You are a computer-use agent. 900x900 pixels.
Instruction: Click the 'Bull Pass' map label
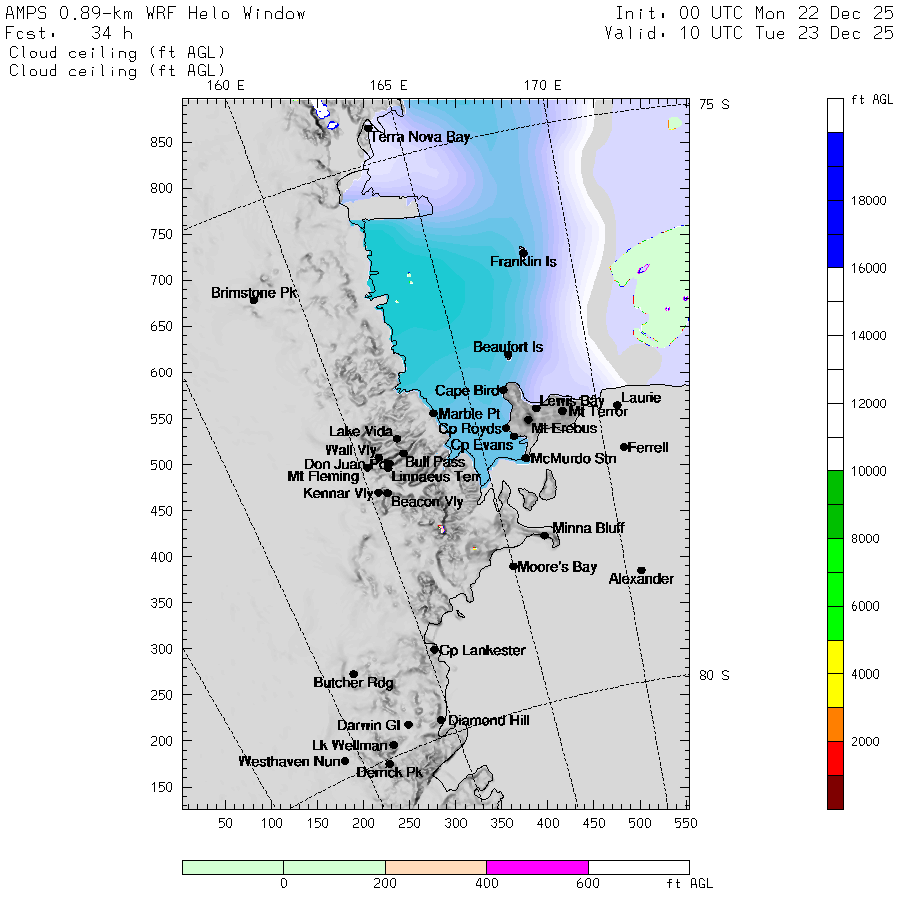[x=435, y=462]
